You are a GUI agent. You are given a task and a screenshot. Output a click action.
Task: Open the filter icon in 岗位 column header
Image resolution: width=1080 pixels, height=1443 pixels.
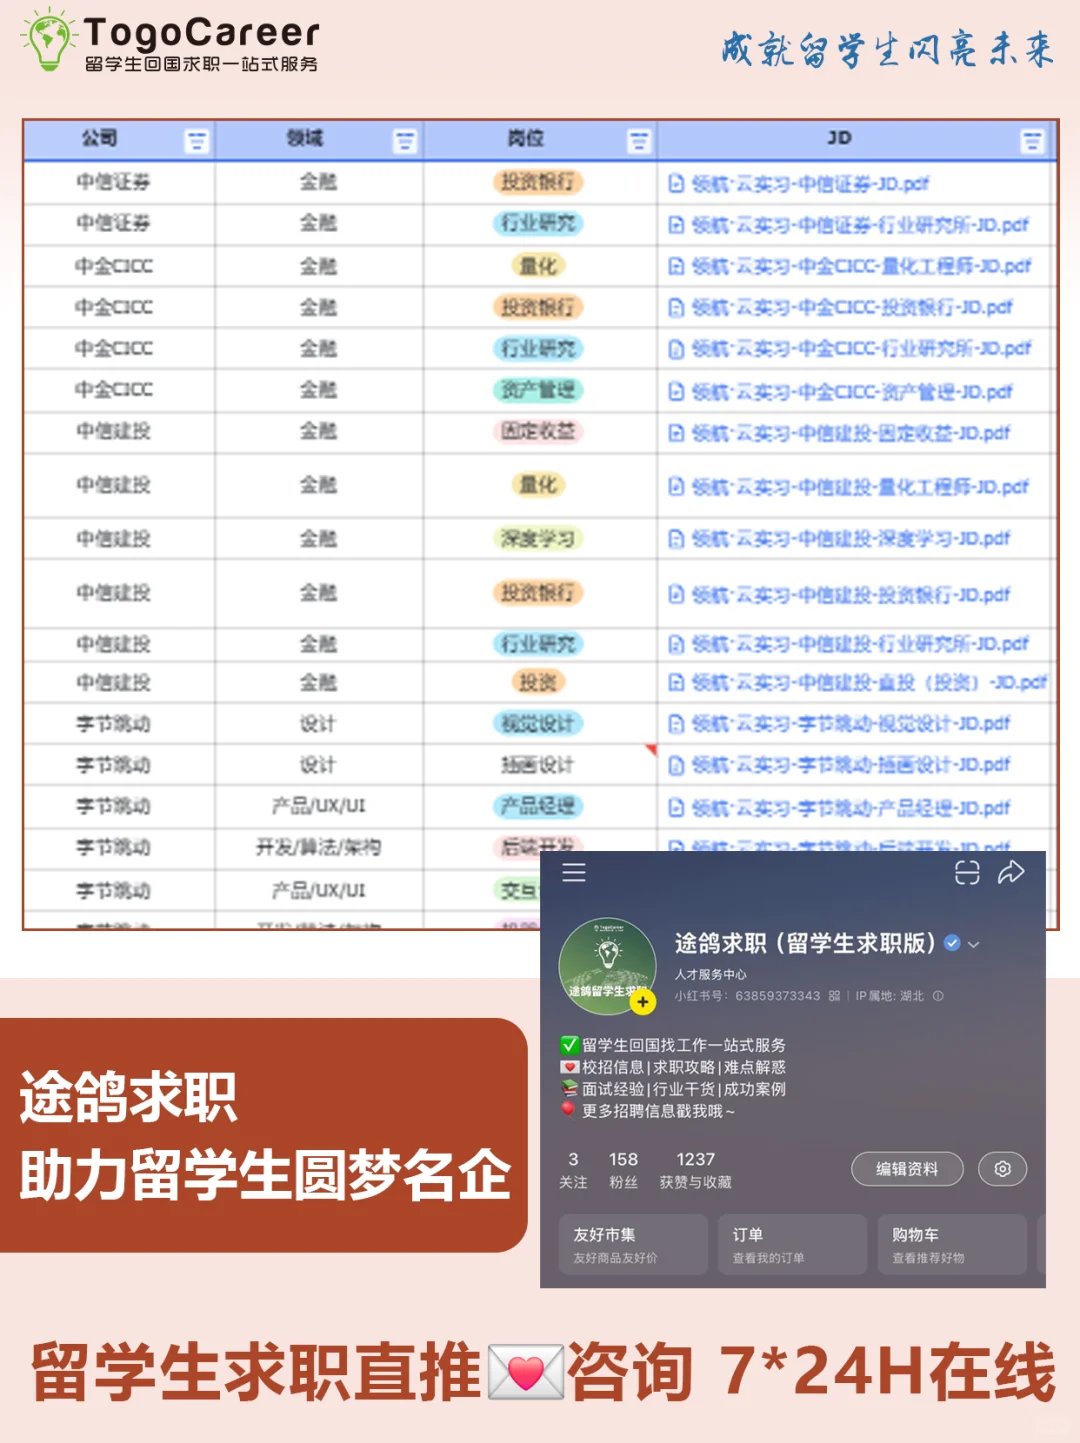click(x=639, y=141)
